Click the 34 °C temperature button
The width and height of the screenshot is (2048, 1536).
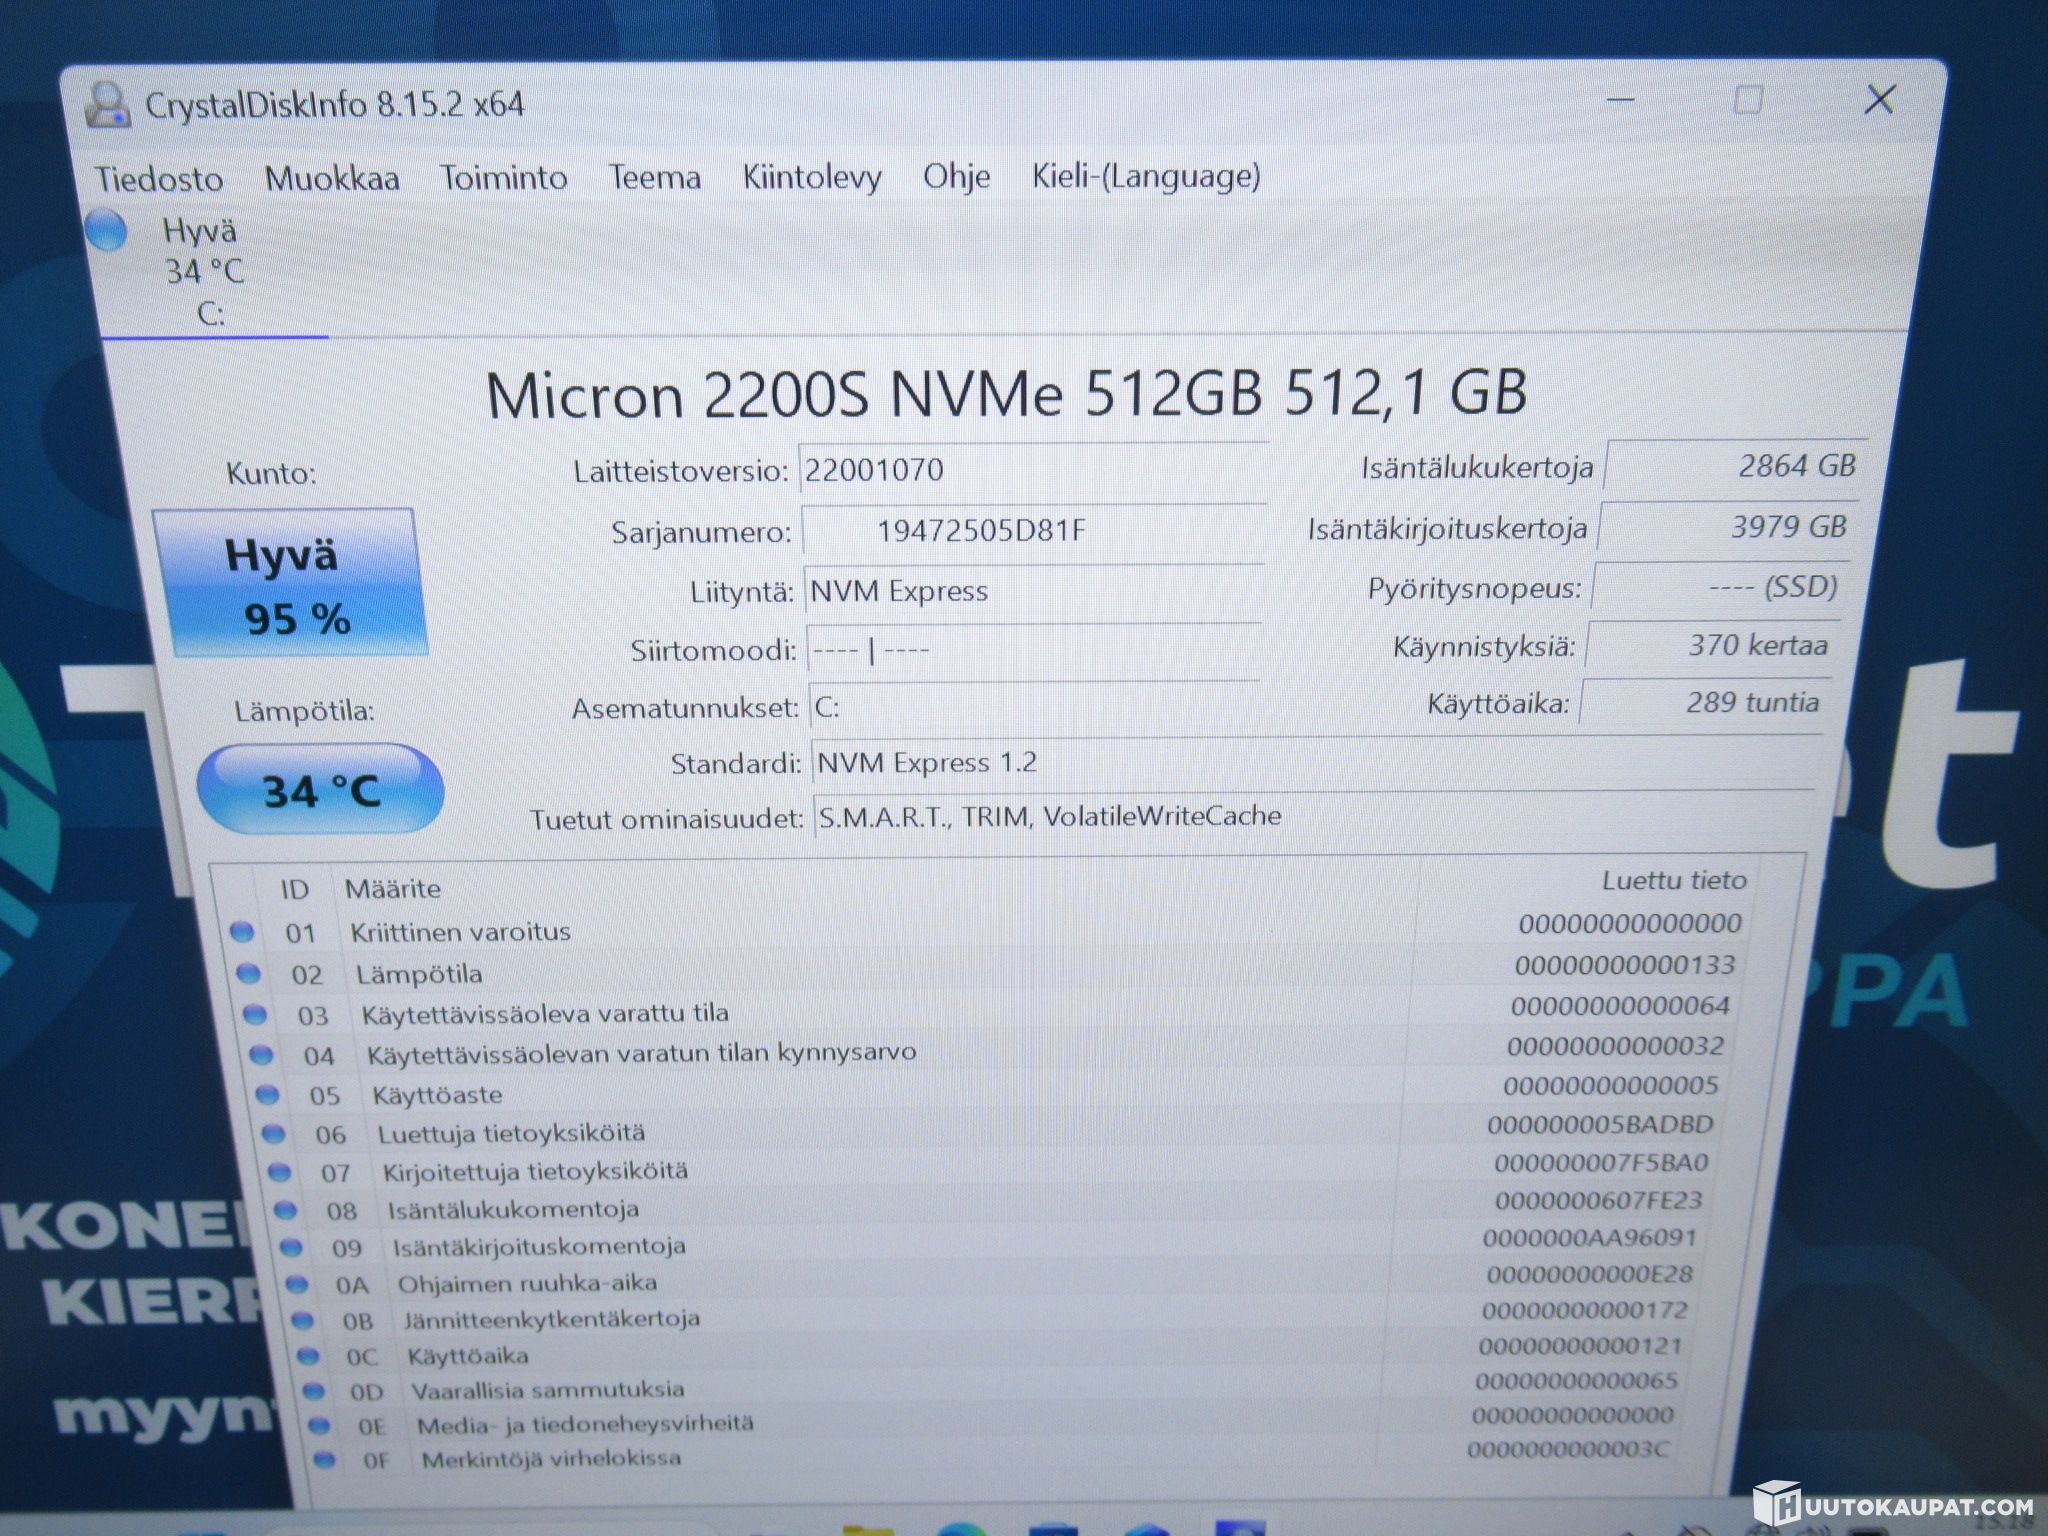coord(321,790)
